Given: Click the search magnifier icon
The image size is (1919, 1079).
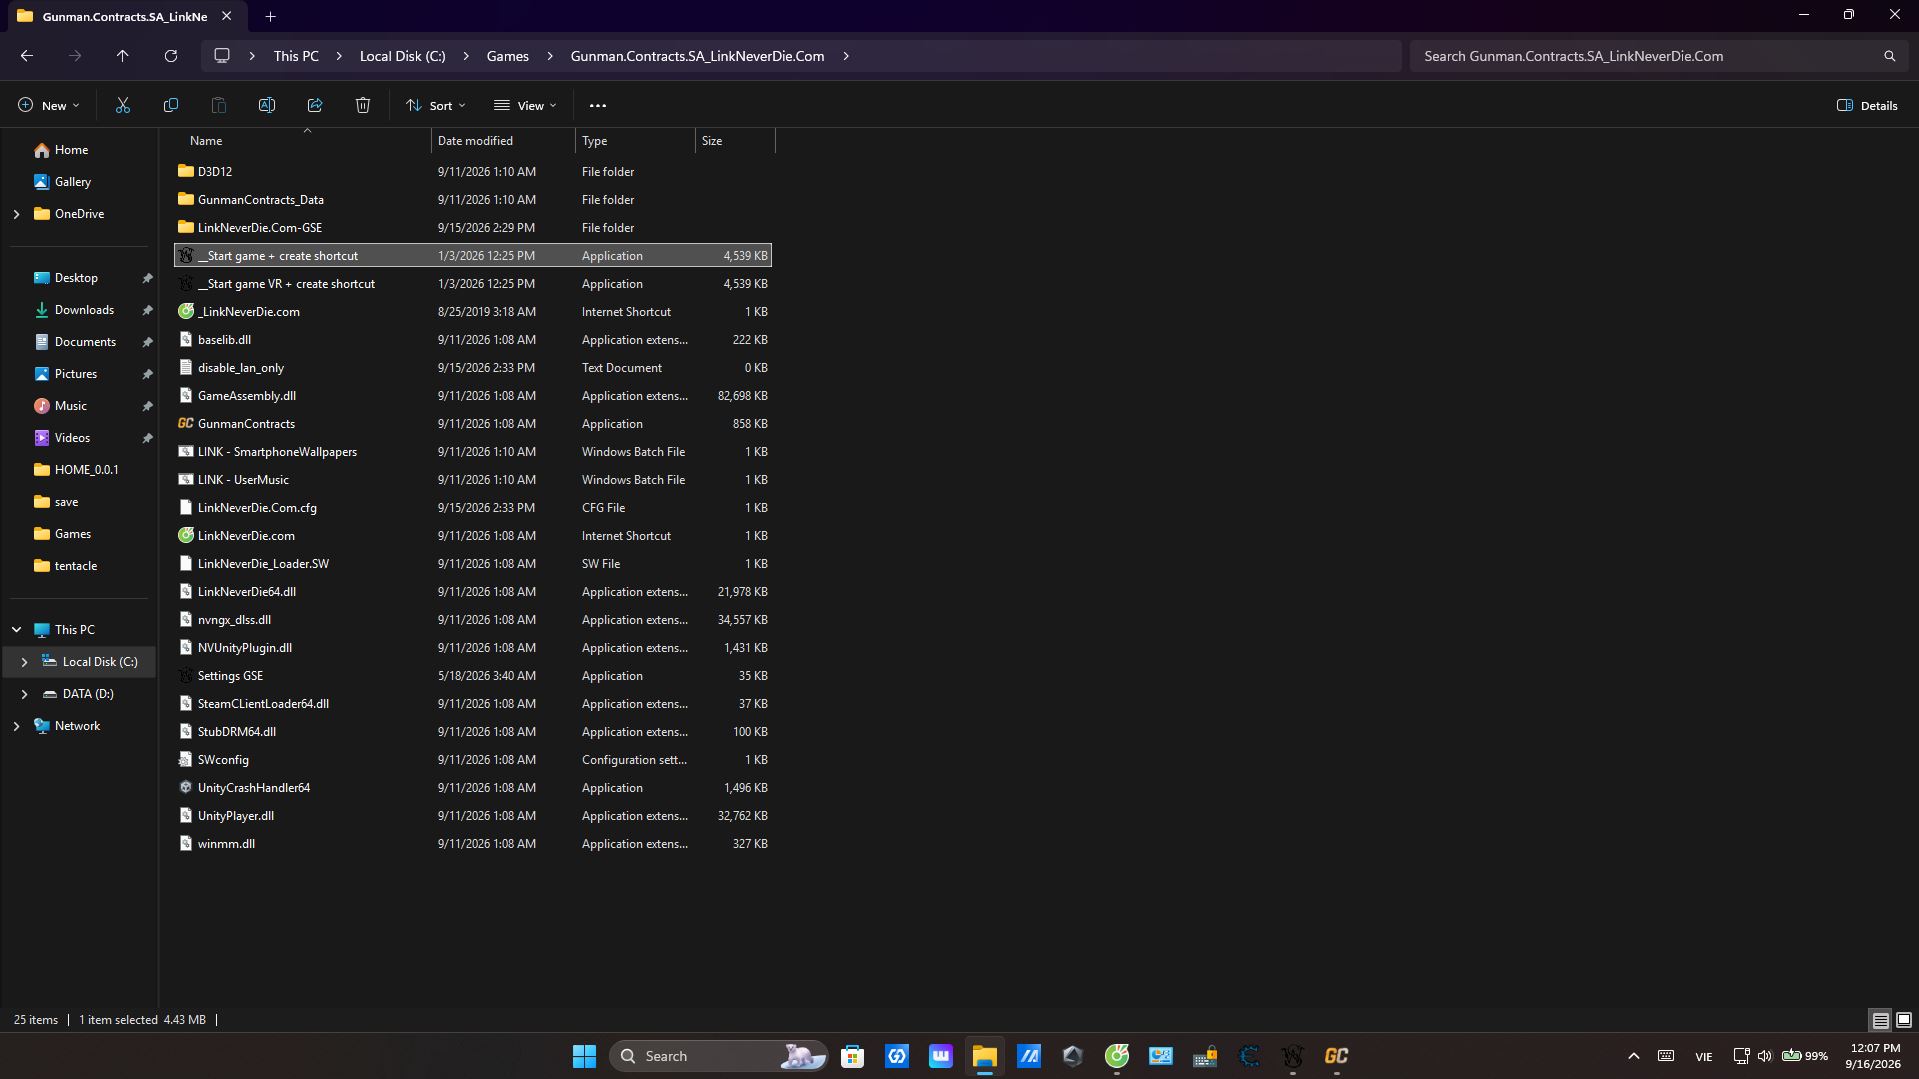Looking at the screenshot, I should tap(1889, 56).
